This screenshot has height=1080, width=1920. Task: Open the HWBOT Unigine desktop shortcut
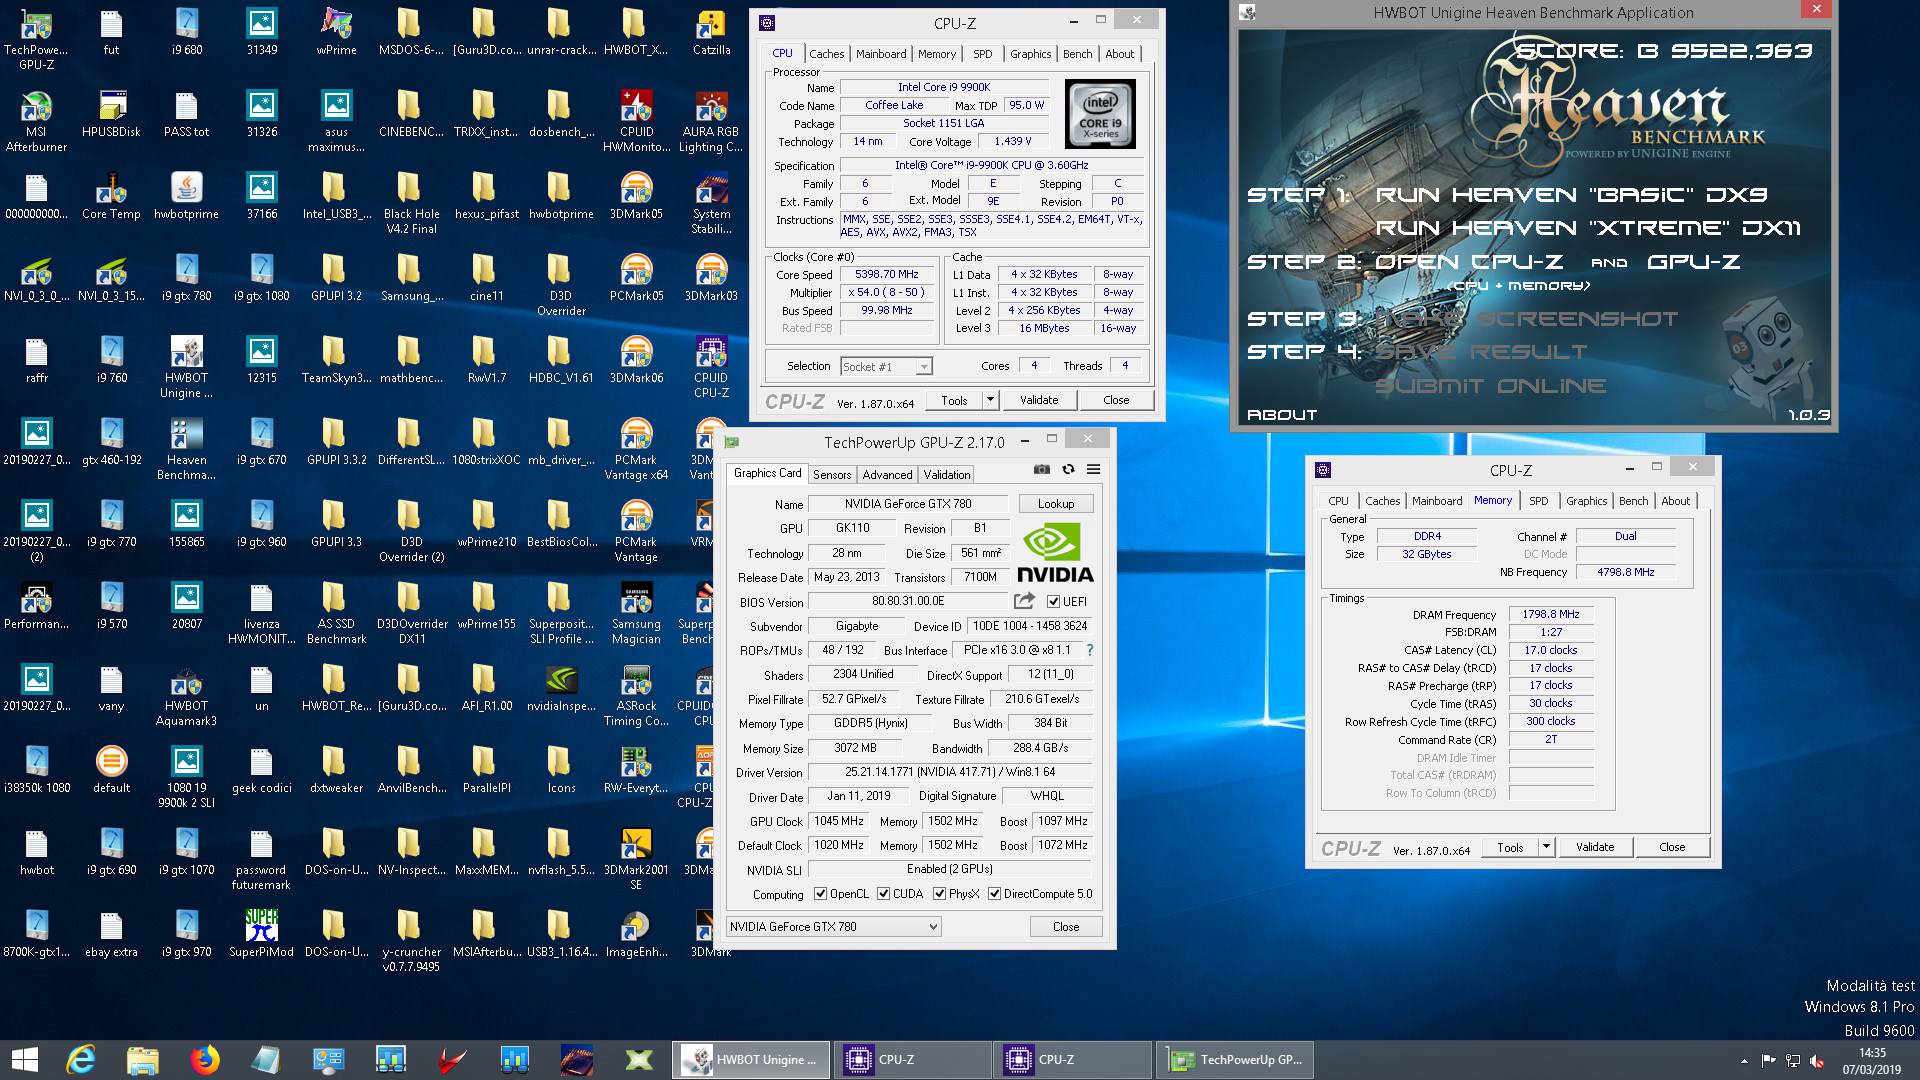(186, 367)
